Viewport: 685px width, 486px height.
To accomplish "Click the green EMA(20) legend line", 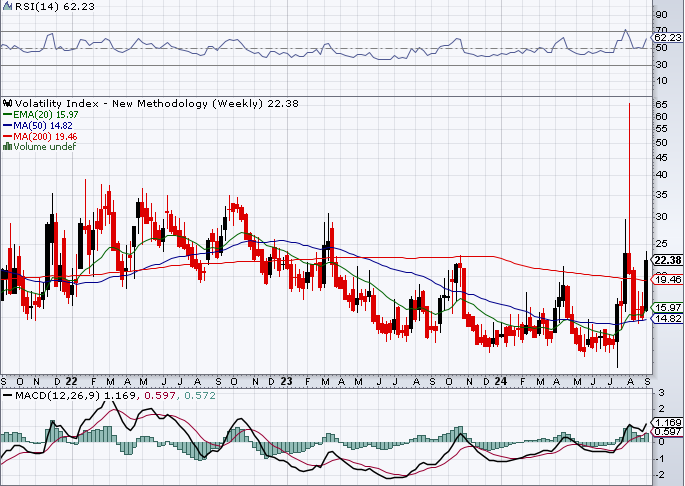I will pos(8,115).
